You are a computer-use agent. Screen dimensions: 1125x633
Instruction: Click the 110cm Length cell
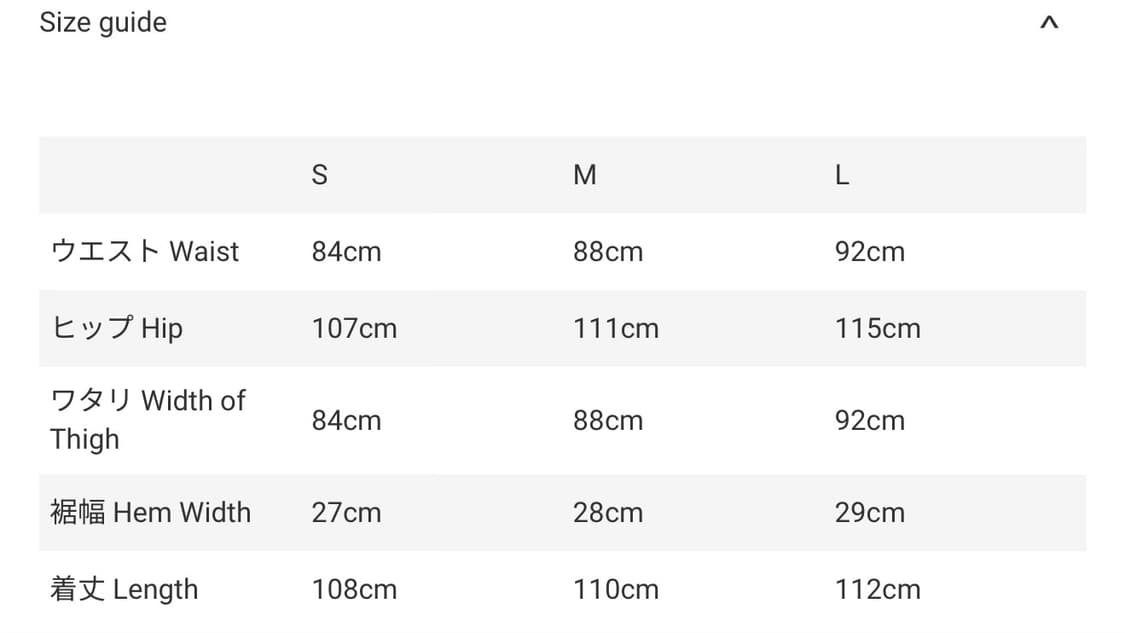pos(615,589)
